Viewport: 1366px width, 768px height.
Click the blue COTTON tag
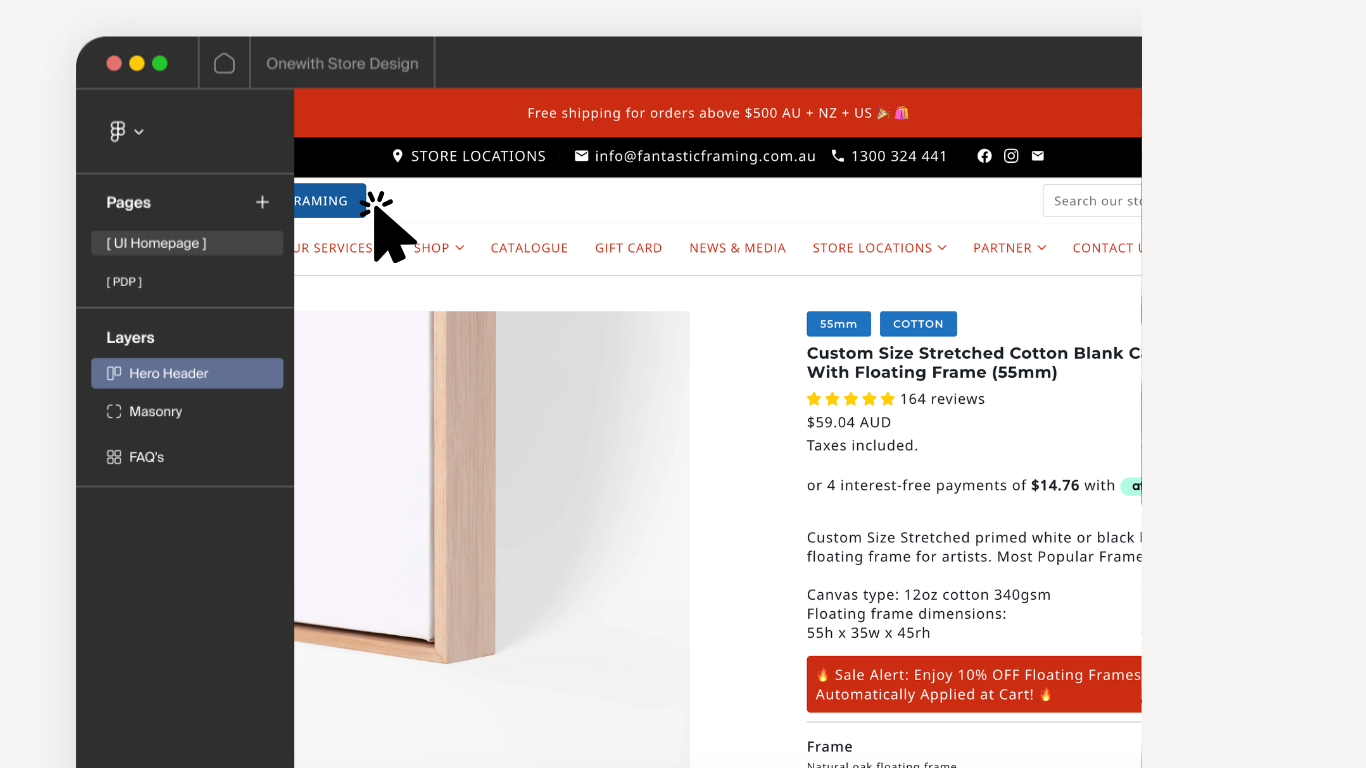(918, 324)
